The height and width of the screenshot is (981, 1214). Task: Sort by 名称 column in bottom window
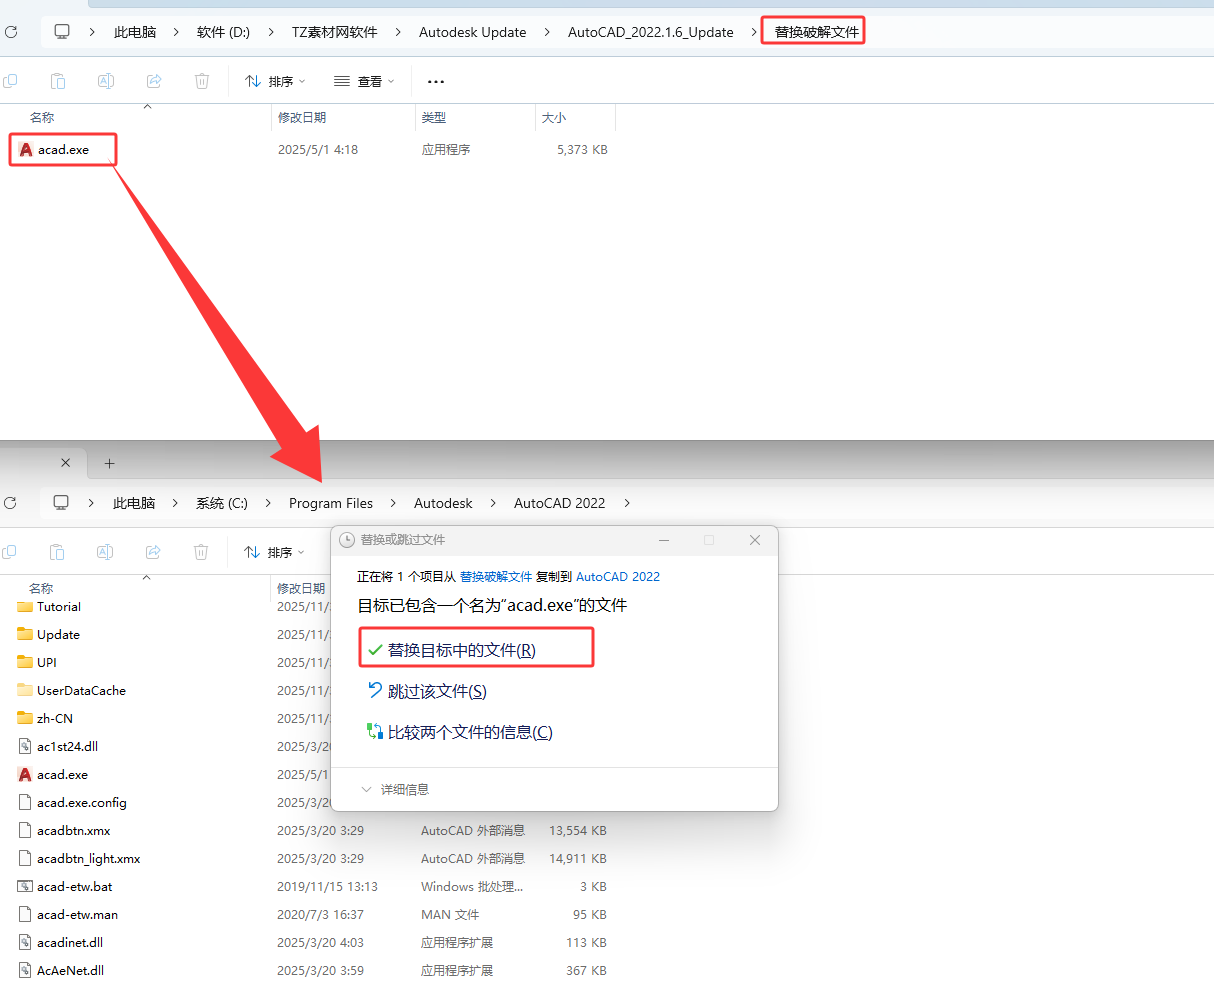click(x=41, y=588)
